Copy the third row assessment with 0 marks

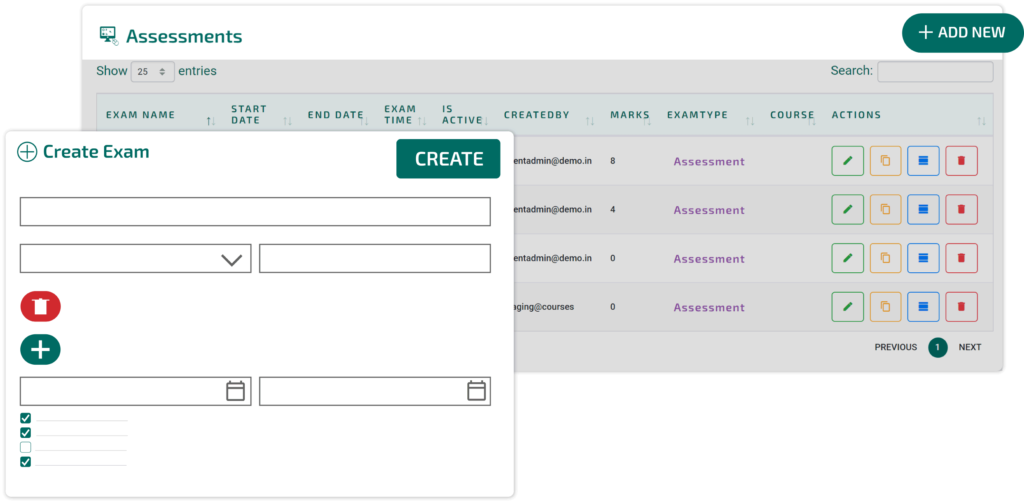pos(886,258)
